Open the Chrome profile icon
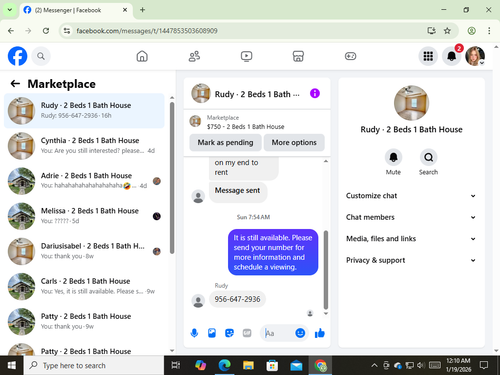 pos(471,31)
